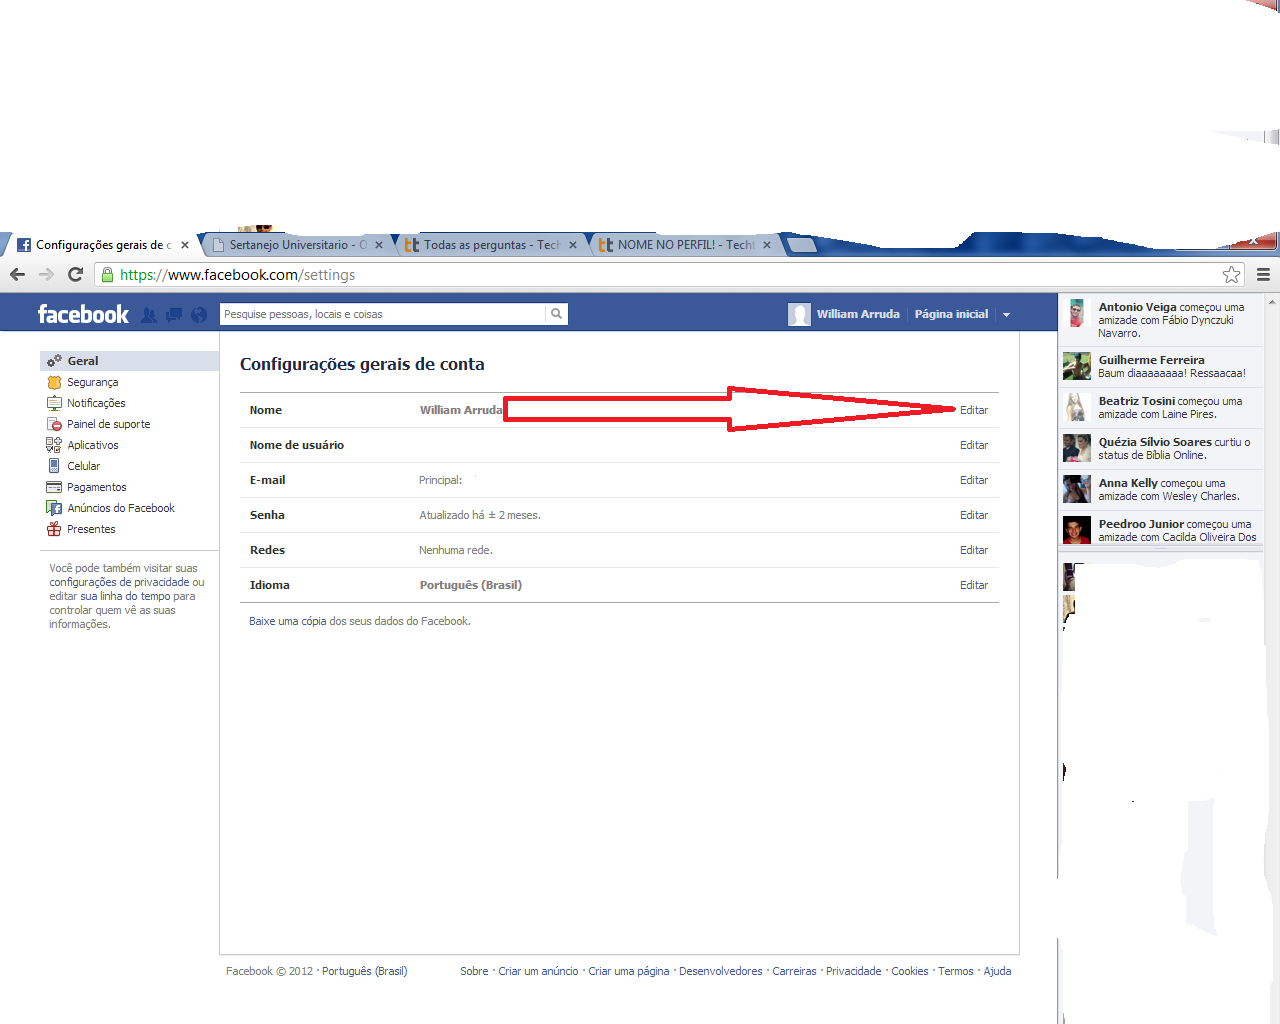Click Pagamentos card icon in sidebar
Image resolution: width=1280 pixels, height=1024 pixels.
point(54,487)
